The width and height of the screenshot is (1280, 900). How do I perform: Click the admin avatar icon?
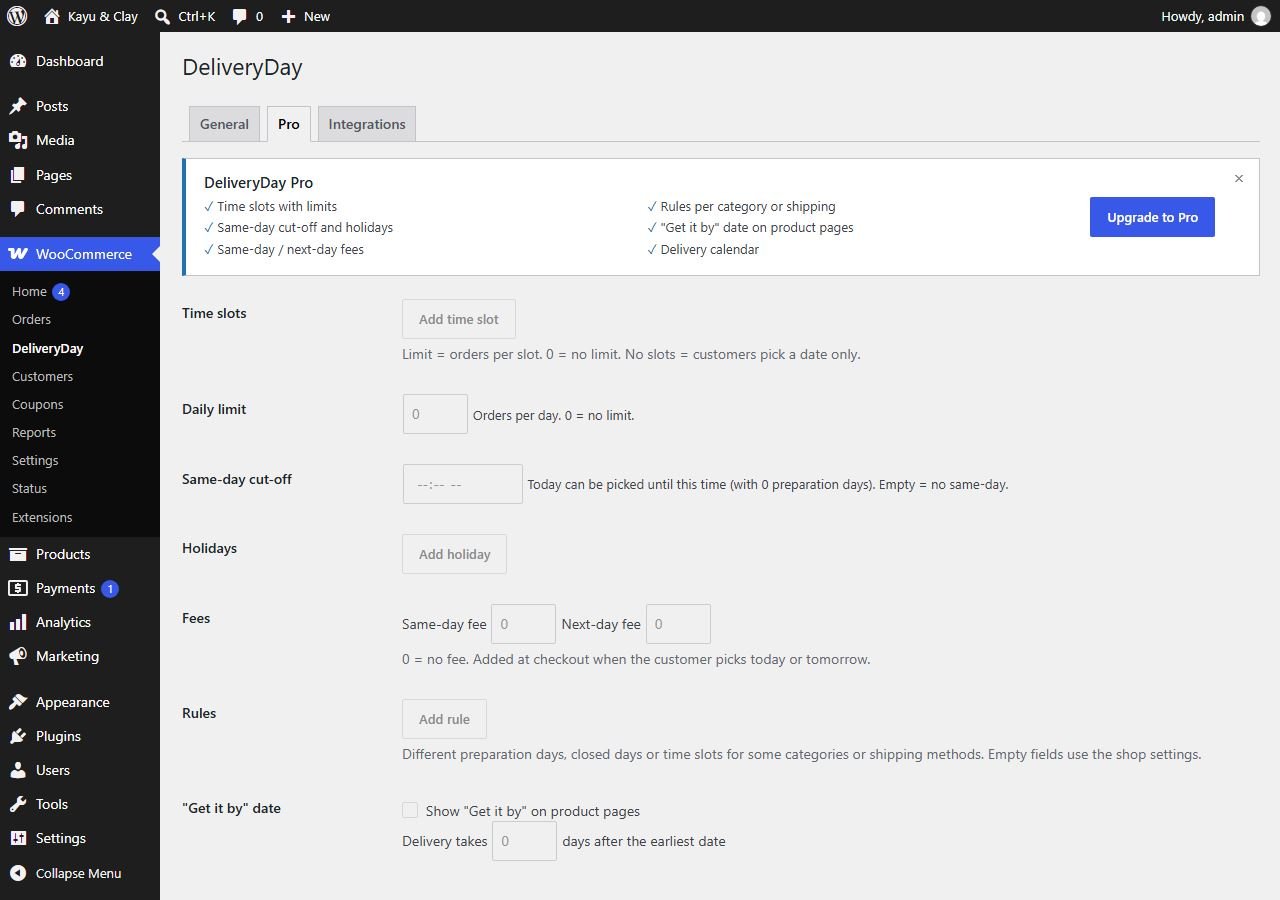(1261, 16)
